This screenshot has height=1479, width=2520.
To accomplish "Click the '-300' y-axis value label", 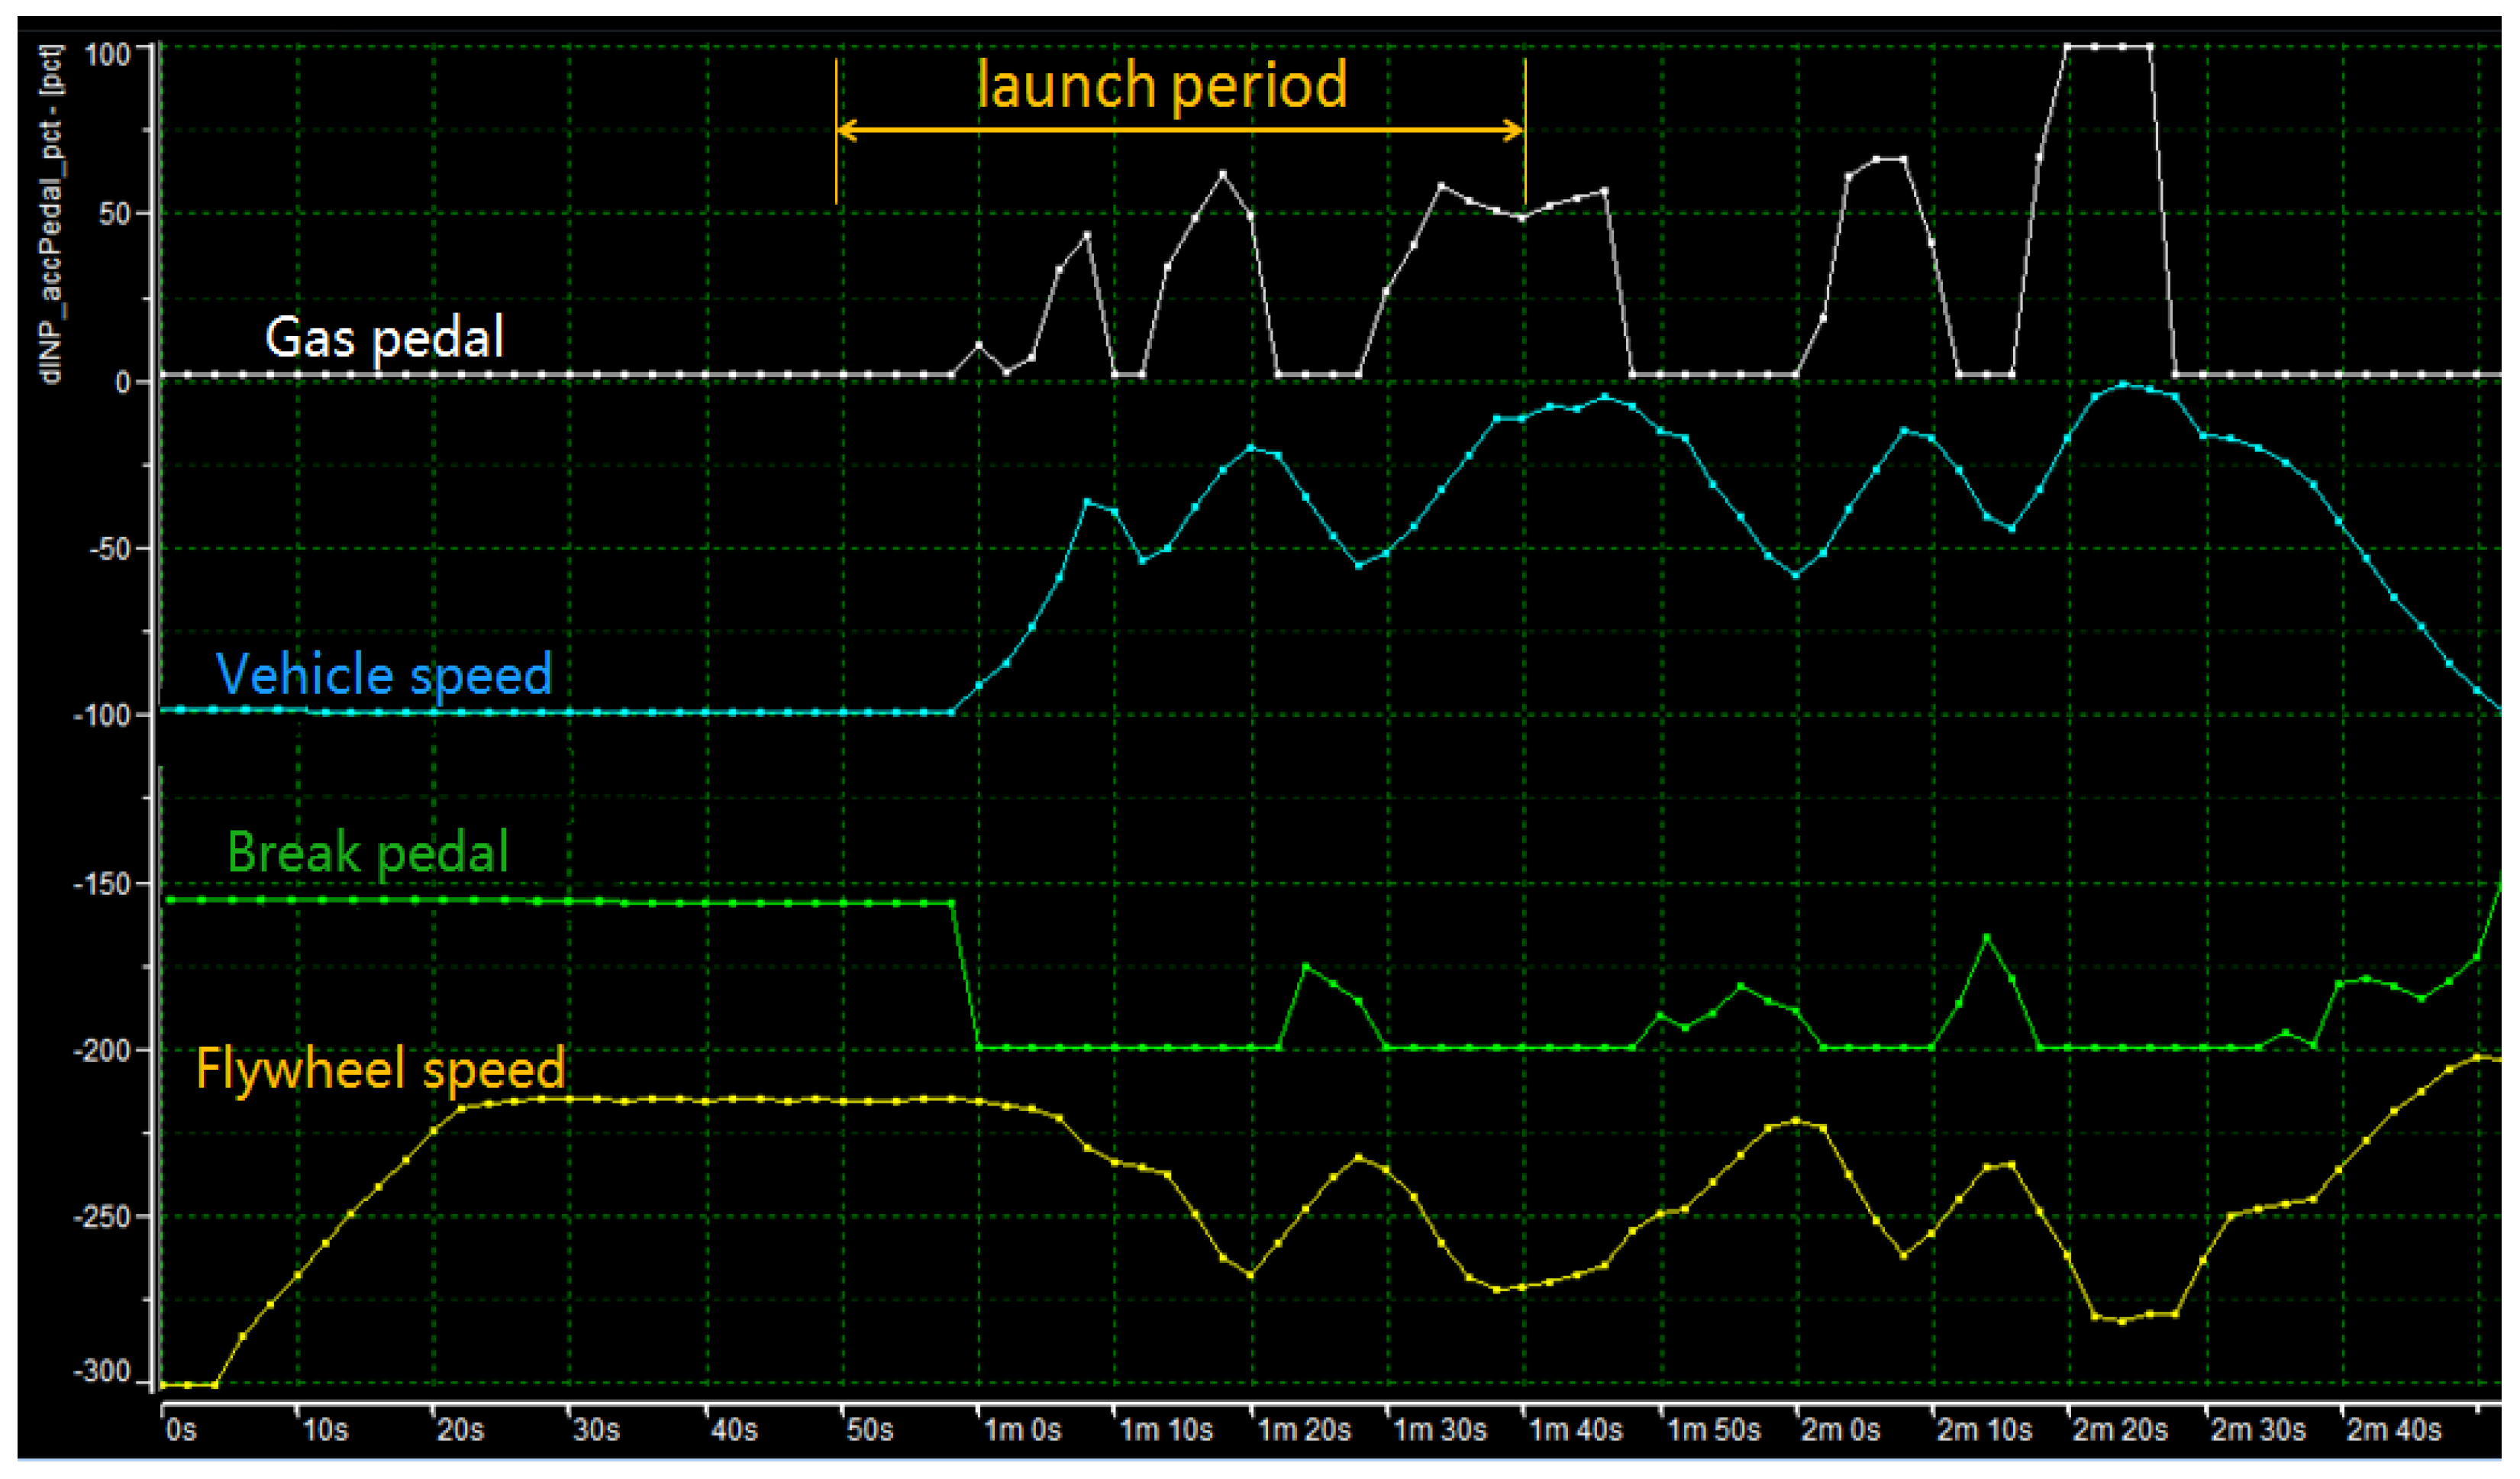I will [102, 1371].
